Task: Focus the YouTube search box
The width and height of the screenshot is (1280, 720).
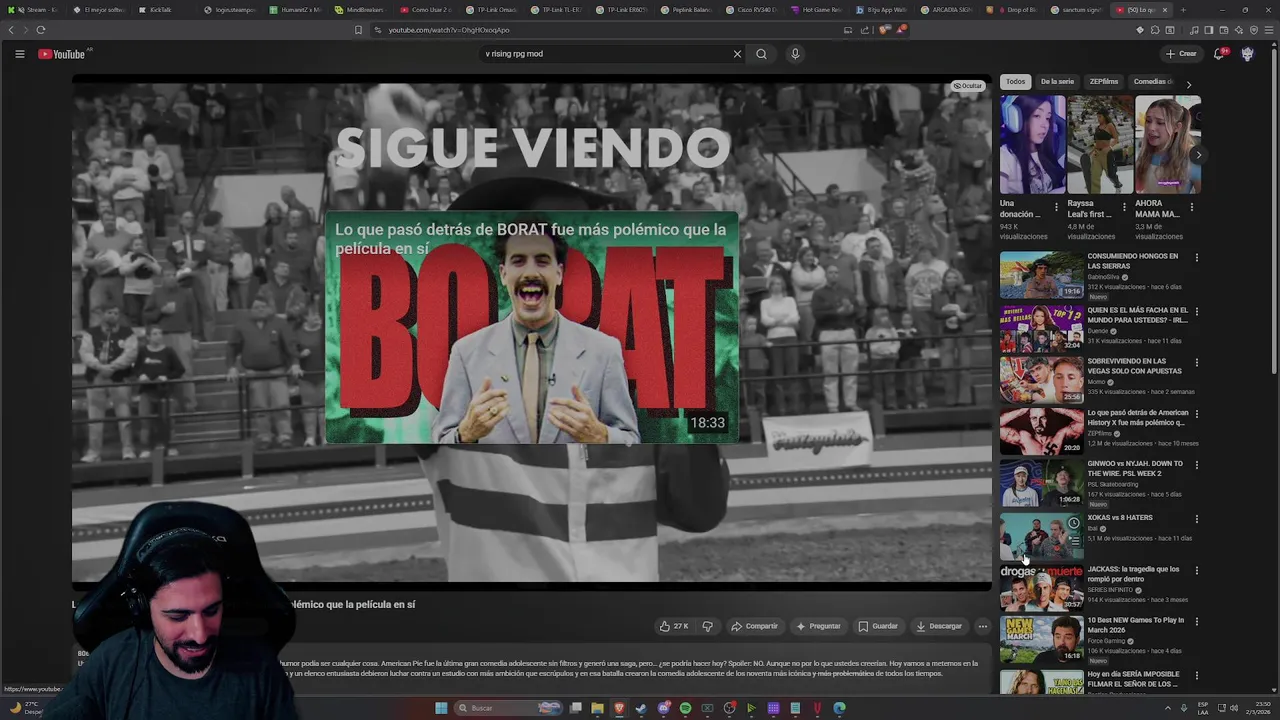Action: (x=605, y=54)
